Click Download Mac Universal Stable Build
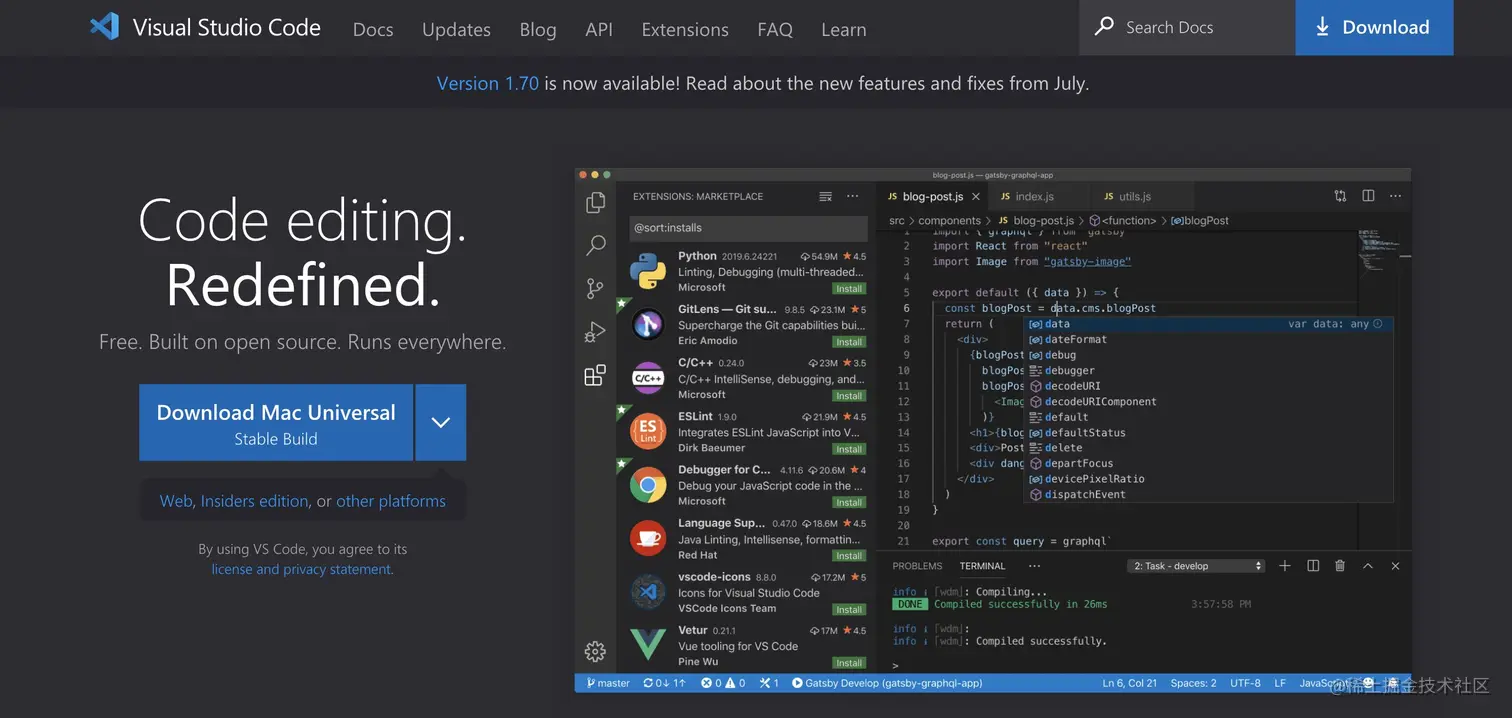The width and height of the screenshot is (1512, 718). [276, 422]
